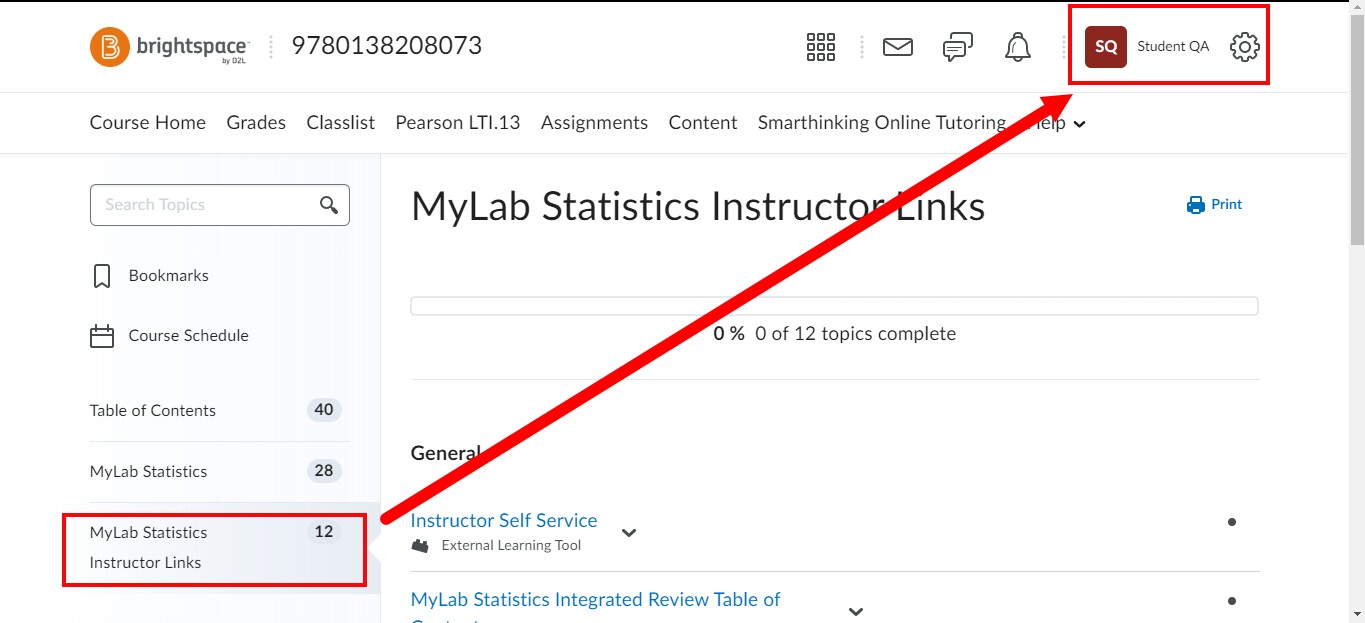The image size is (1365, 623).
Task: Expand the Help dropdown menu
Action: (x=1055, y=122)
